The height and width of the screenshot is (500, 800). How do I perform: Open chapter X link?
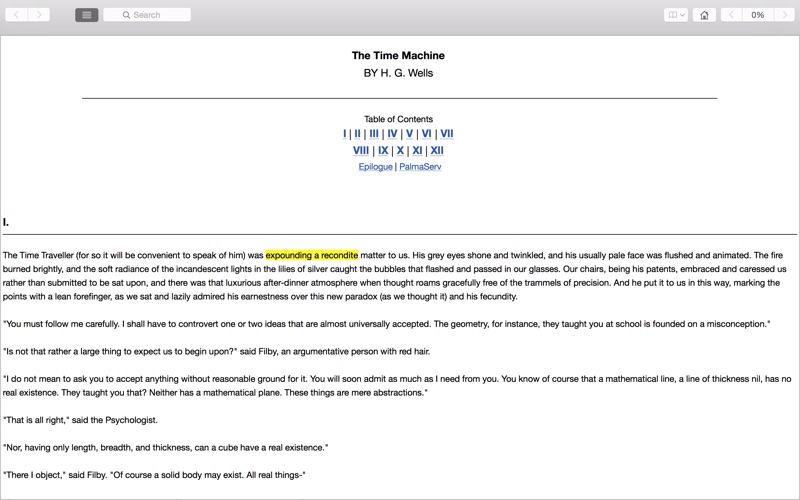pos(400,151)
